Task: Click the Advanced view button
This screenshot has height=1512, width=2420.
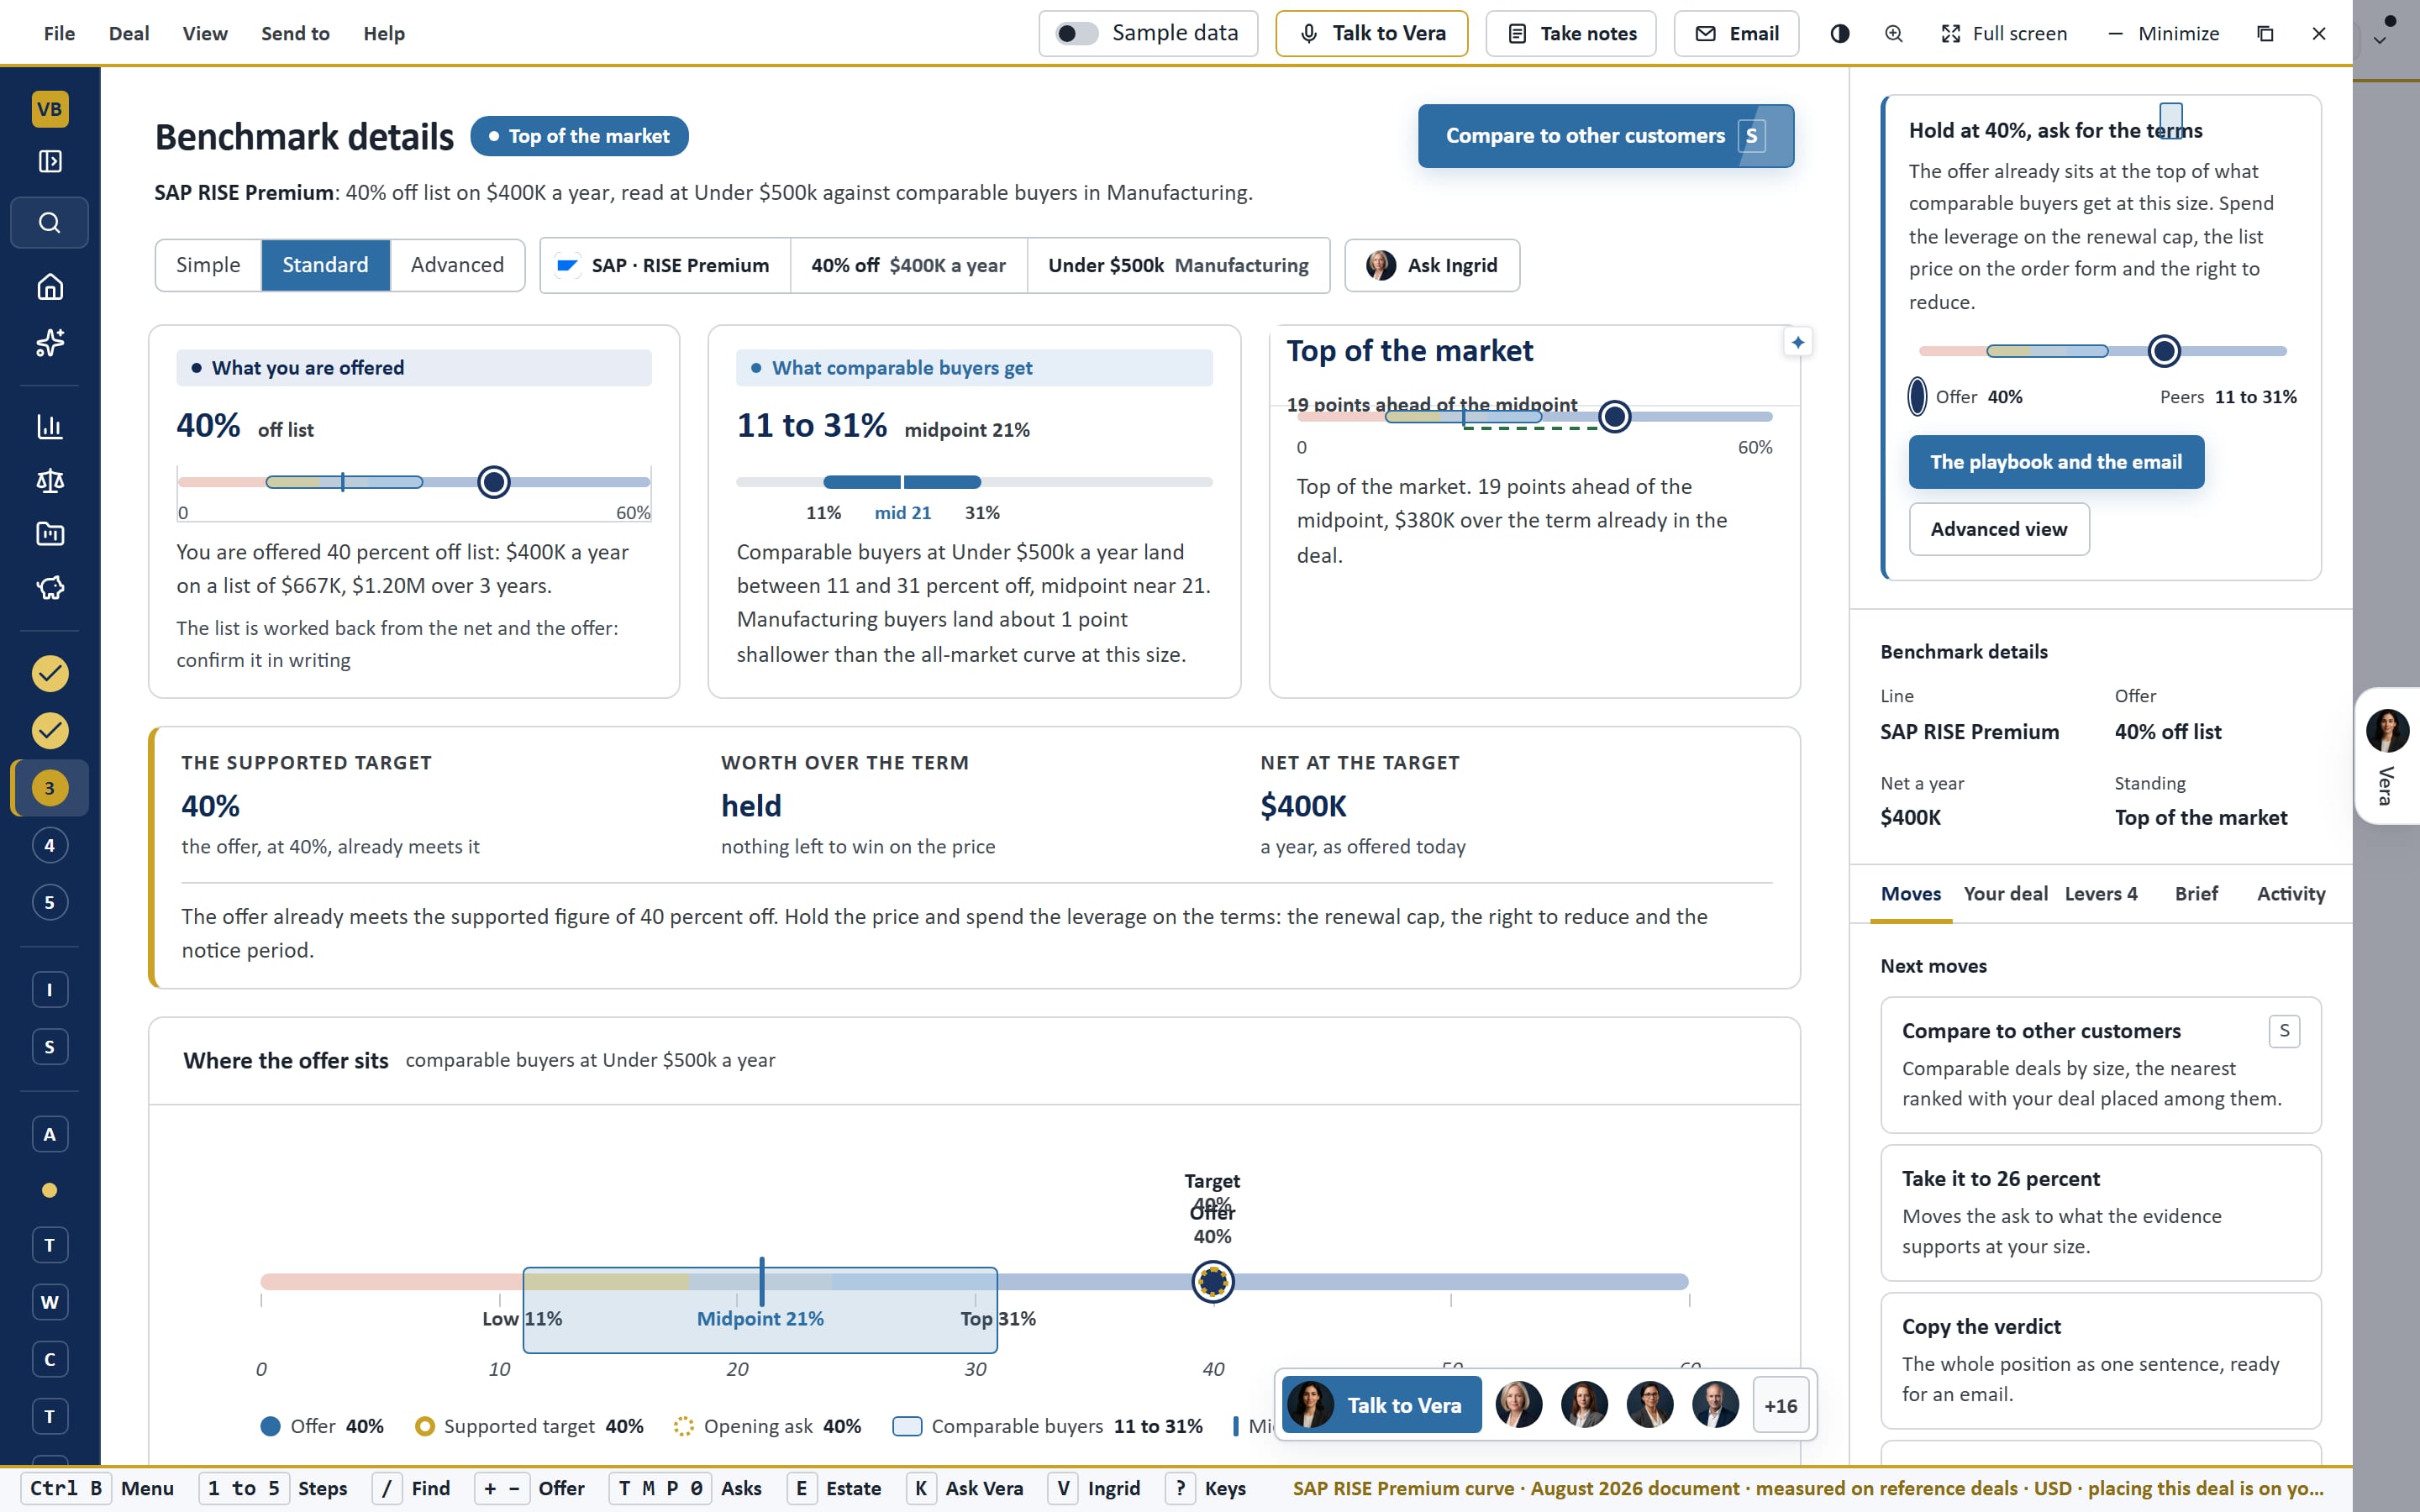Action: (1998, 529)
